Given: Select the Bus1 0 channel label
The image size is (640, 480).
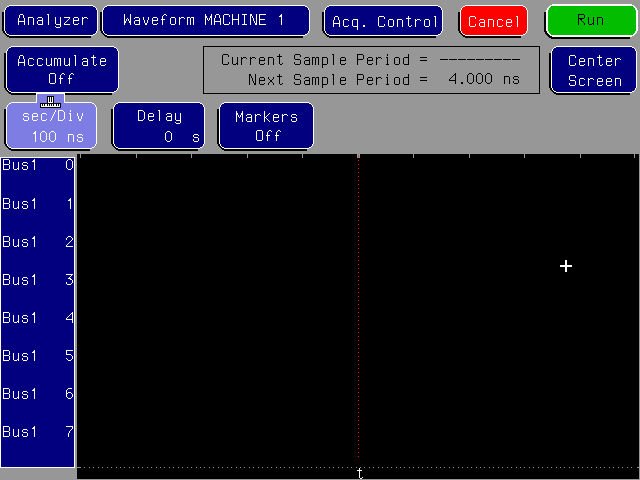Looking at the screenshot, I should (38, 166).
